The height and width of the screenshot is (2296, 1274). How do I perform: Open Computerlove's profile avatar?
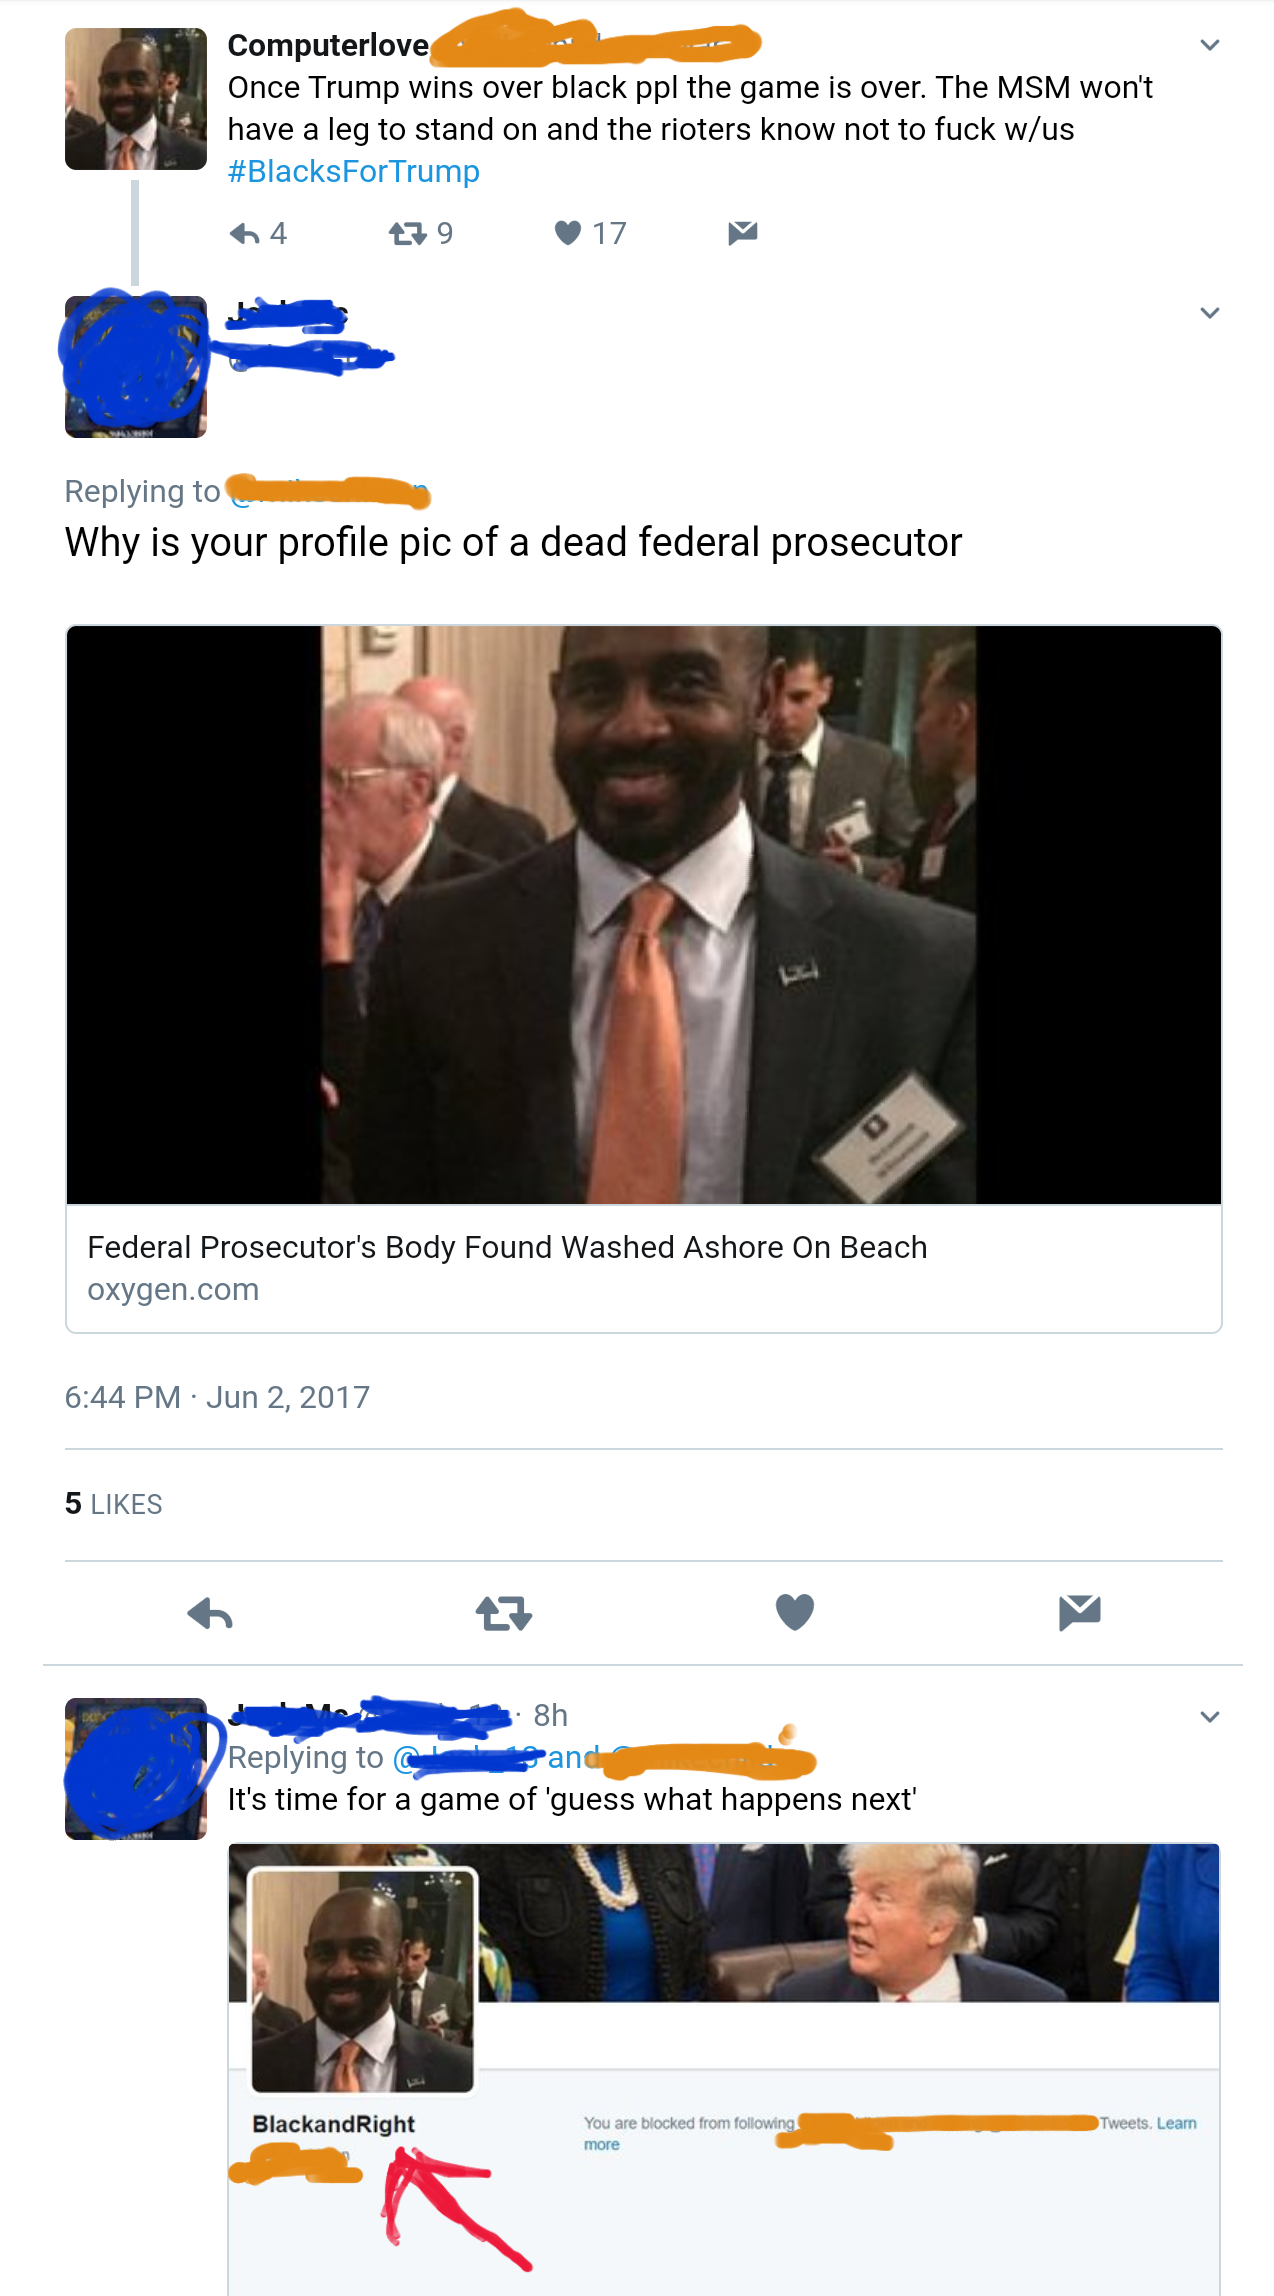[x=136, y=99]
